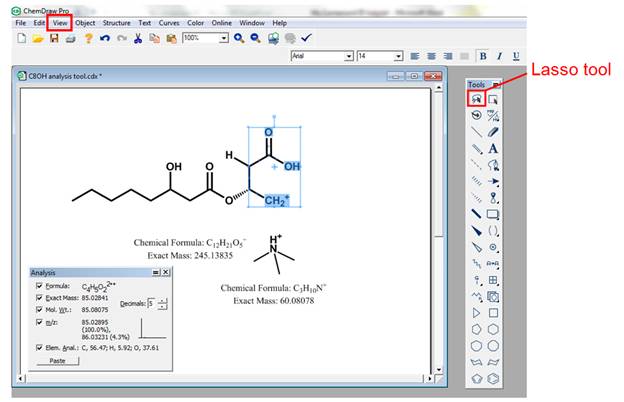Toggle the Mol. Wt. checkbox
This screenshot has height=402, width=624.
coord(39,309)
